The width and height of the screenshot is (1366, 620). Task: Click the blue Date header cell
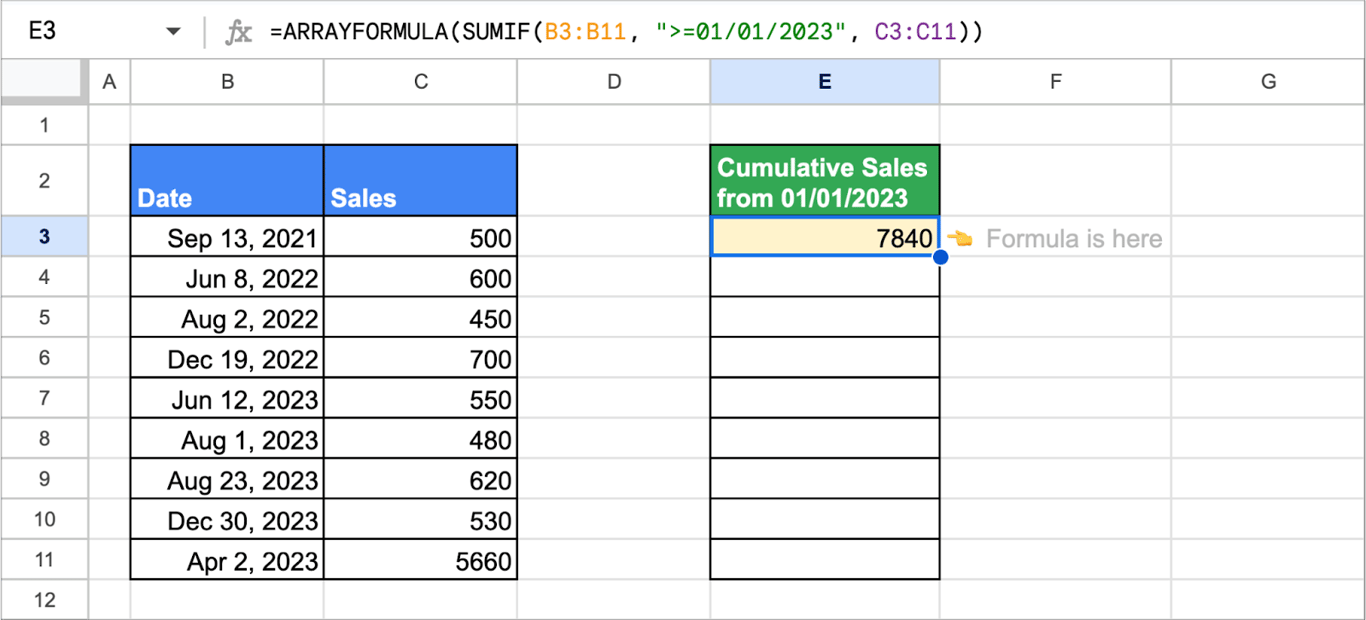227,181
